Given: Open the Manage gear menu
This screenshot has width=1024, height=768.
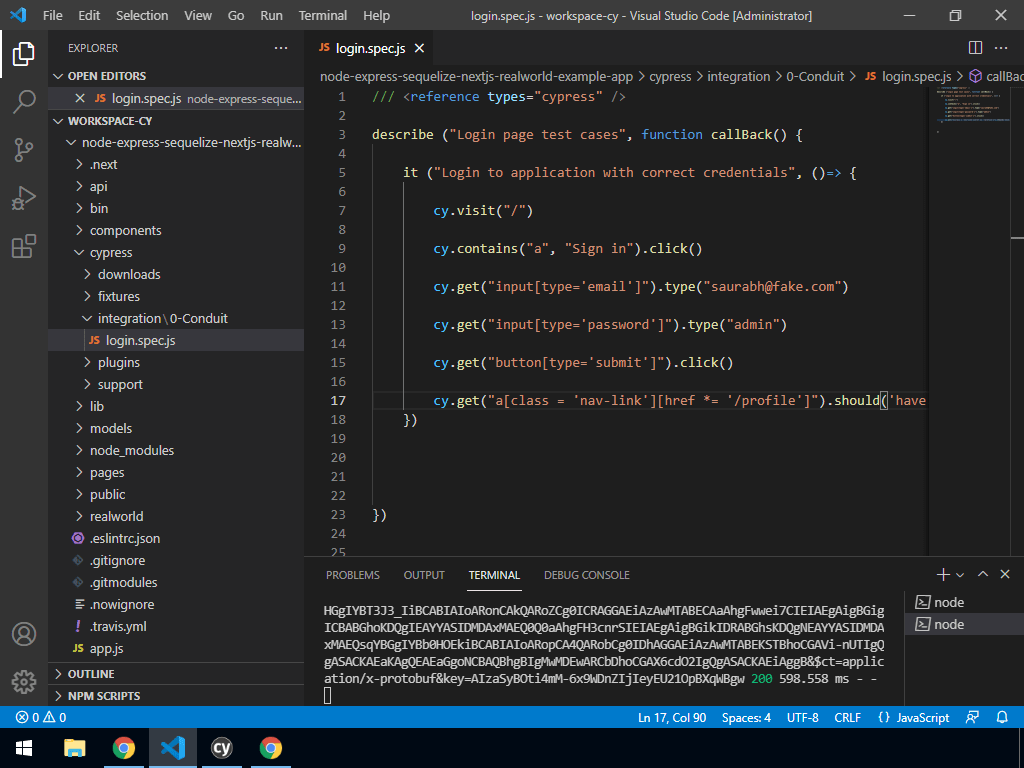Looking at the screenshot, I should 24,682.
